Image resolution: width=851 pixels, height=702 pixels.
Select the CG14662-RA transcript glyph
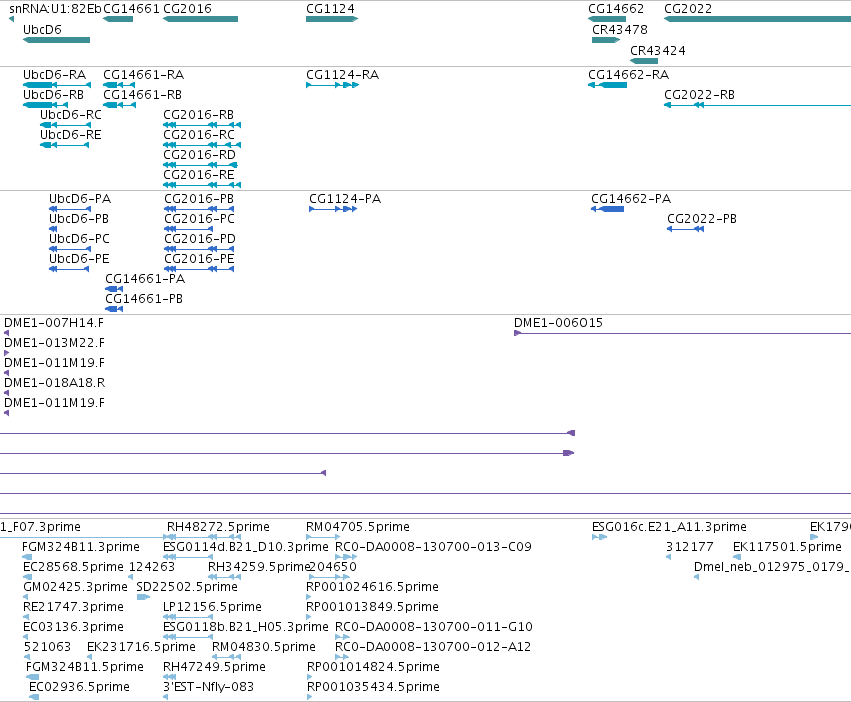point(607,85)
